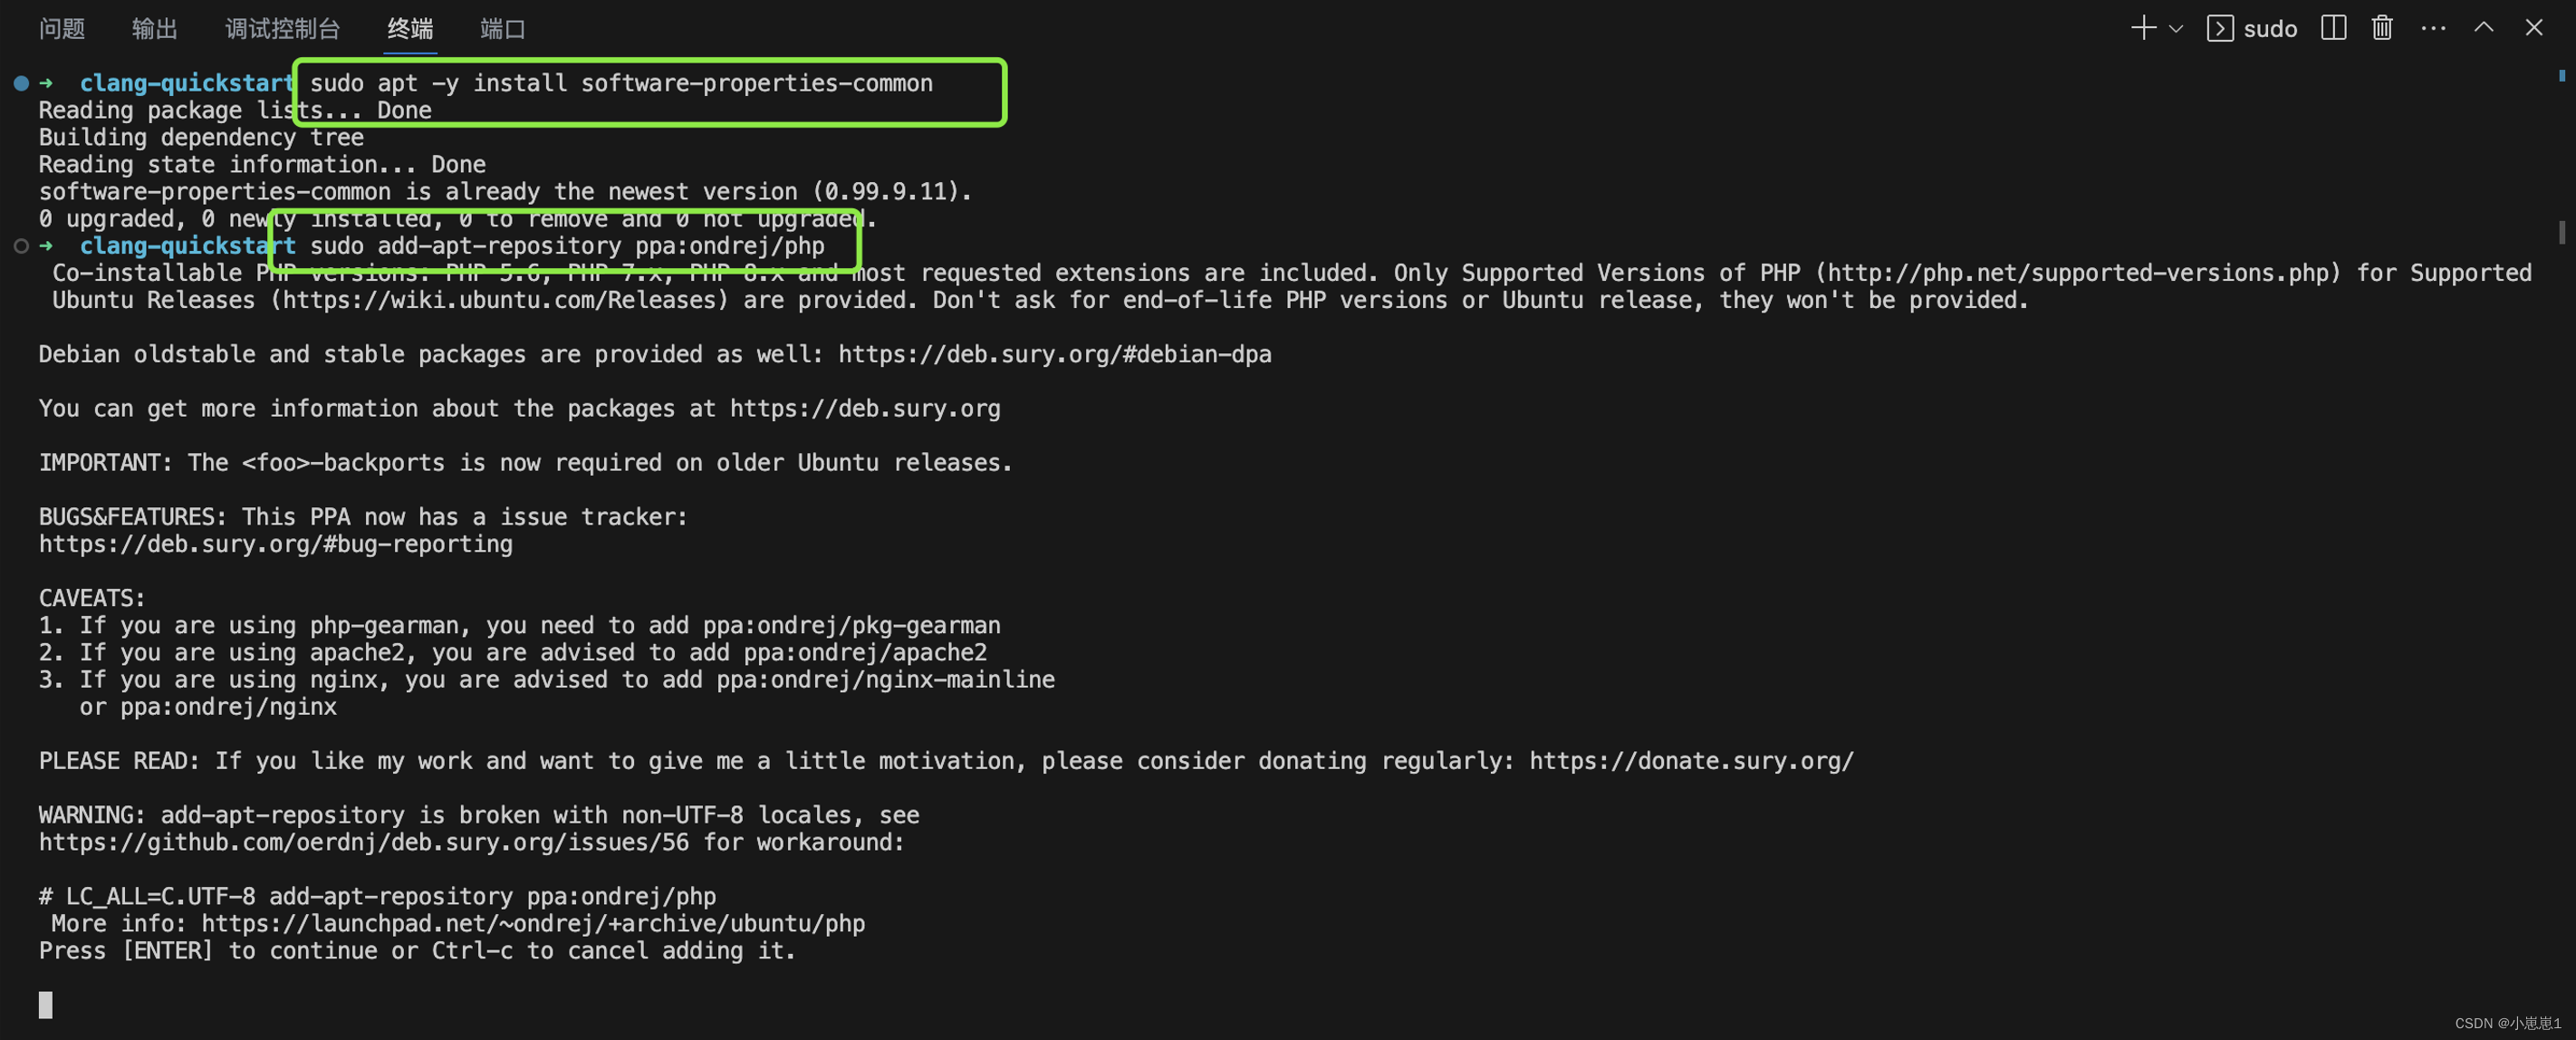Open the more actions ellipsis menu
This screenshot has height=1040, width=2576.
2433,28
